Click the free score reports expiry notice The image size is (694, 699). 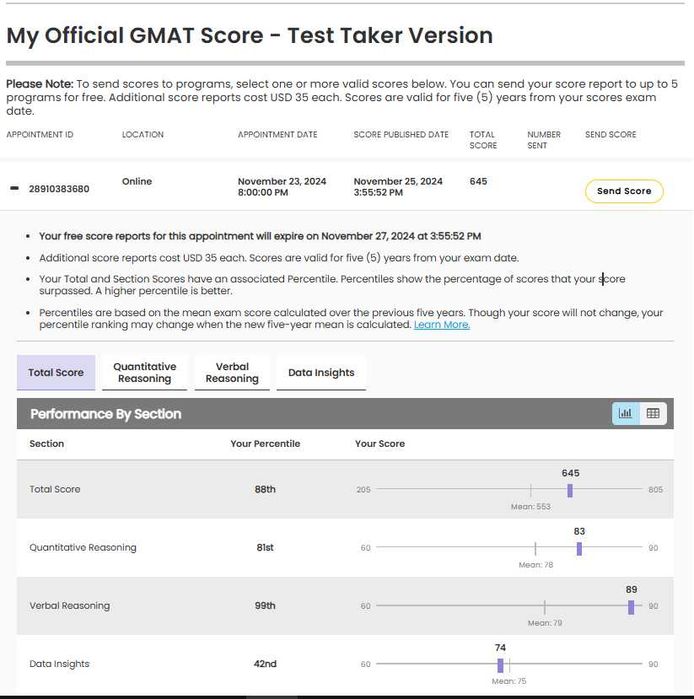260,236
